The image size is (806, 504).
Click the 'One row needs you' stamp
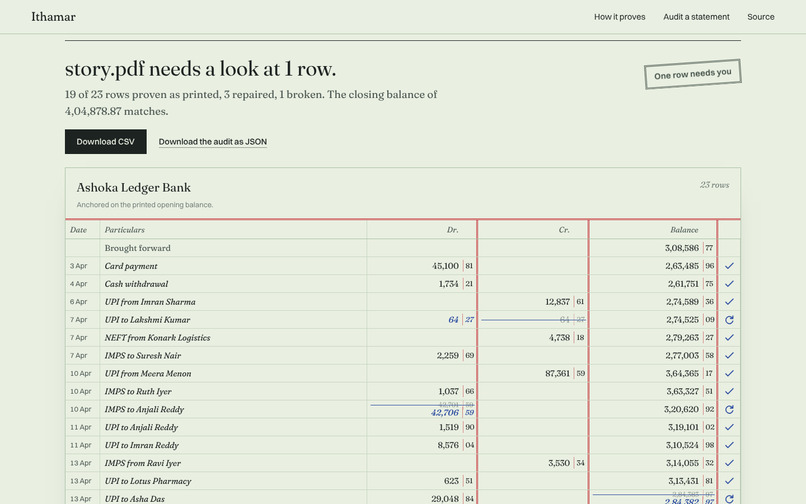(x=692, y=74)
